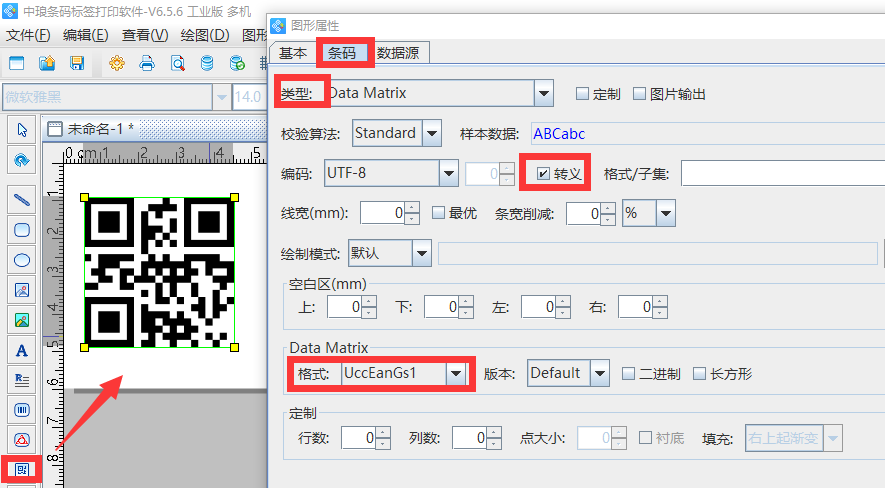
Task: Enable the 图片输出 checkbox
Action: (639, 94)
